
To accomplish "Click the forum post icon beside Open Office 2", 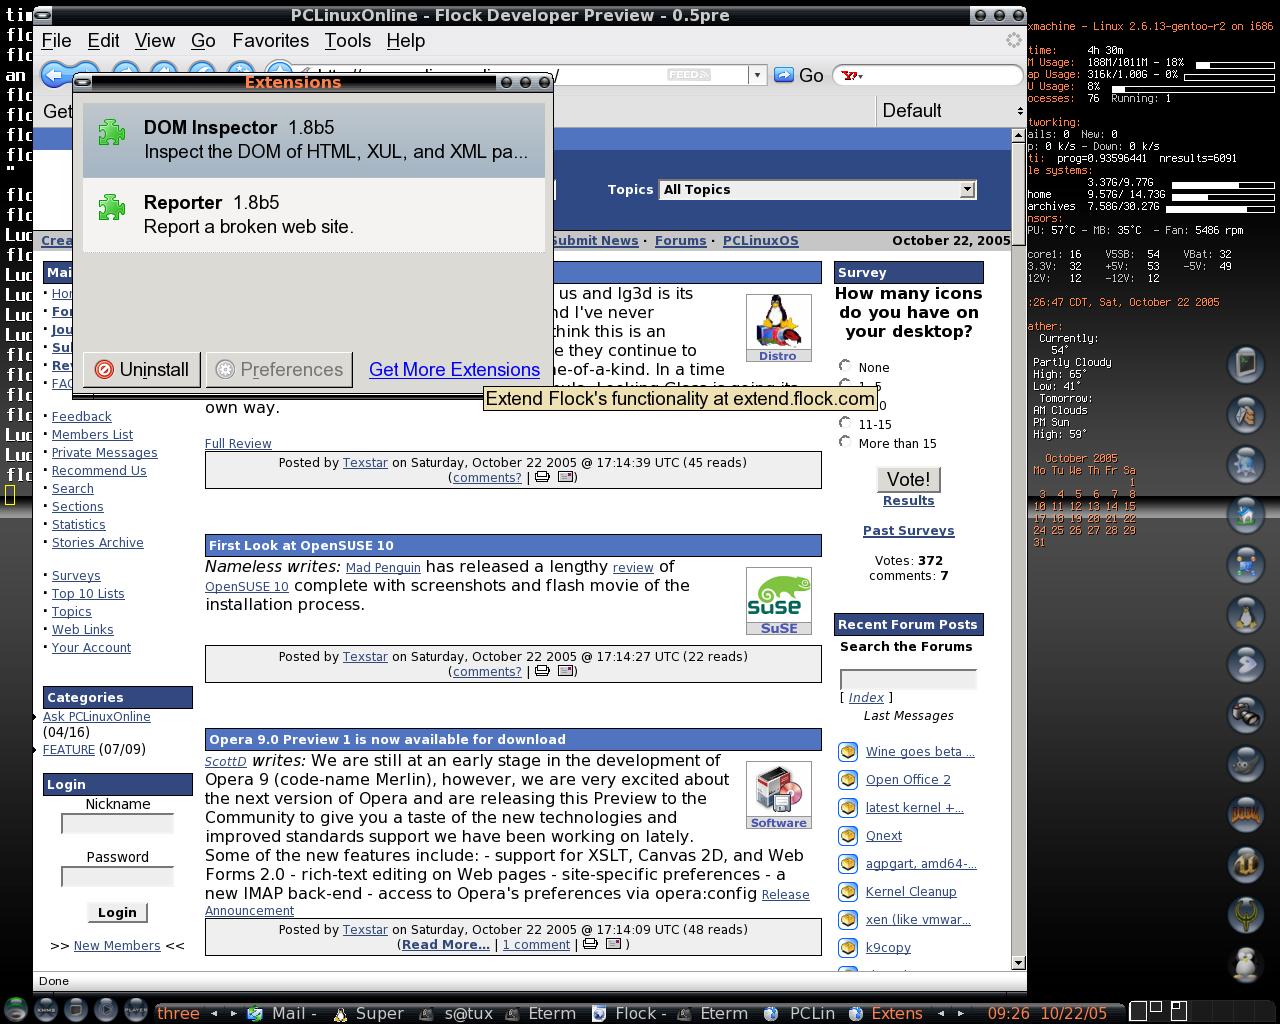I will (x=848, y=780).
